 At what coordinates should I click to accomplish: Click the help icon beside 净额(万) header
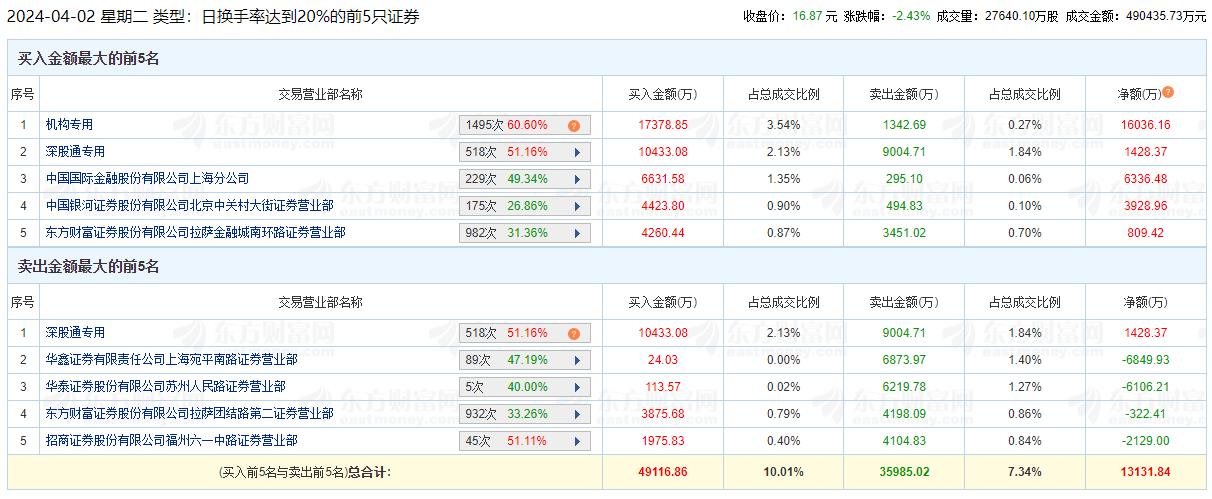pos(1168,93)
